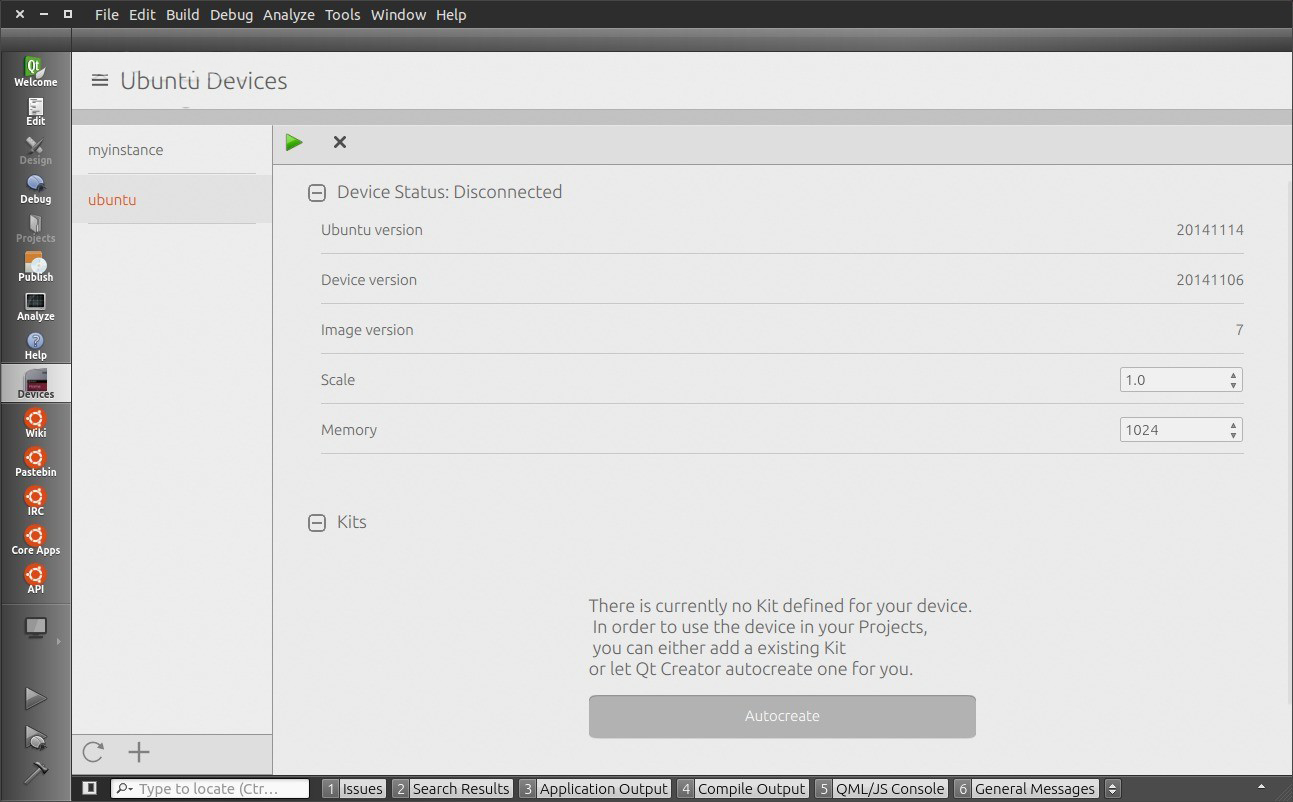Select the ubuntu device entry
This screenshot has width=1293, height=802.
(x=172, y=200)
